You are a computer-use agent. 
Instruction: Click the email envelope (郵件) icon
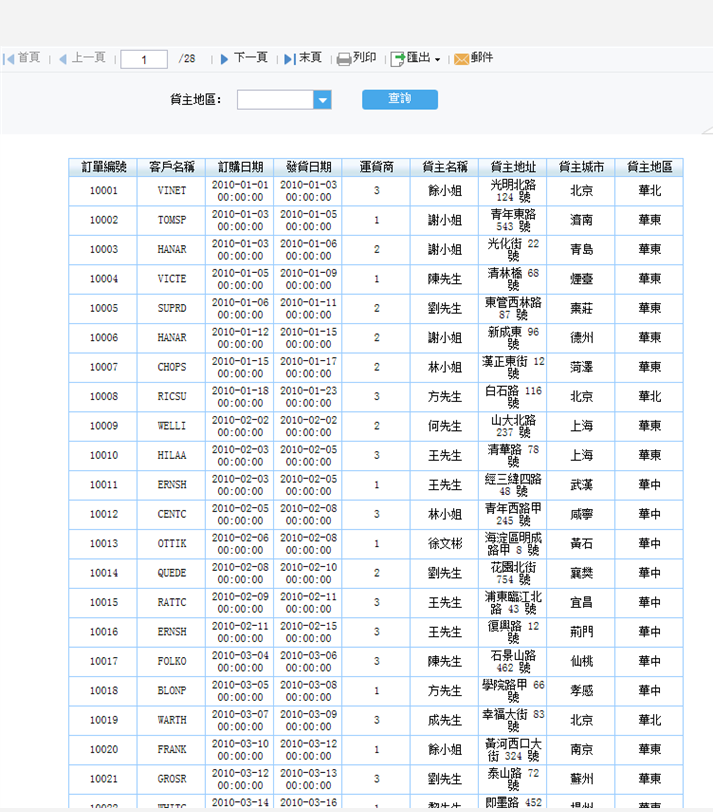[x=461, y=59]
